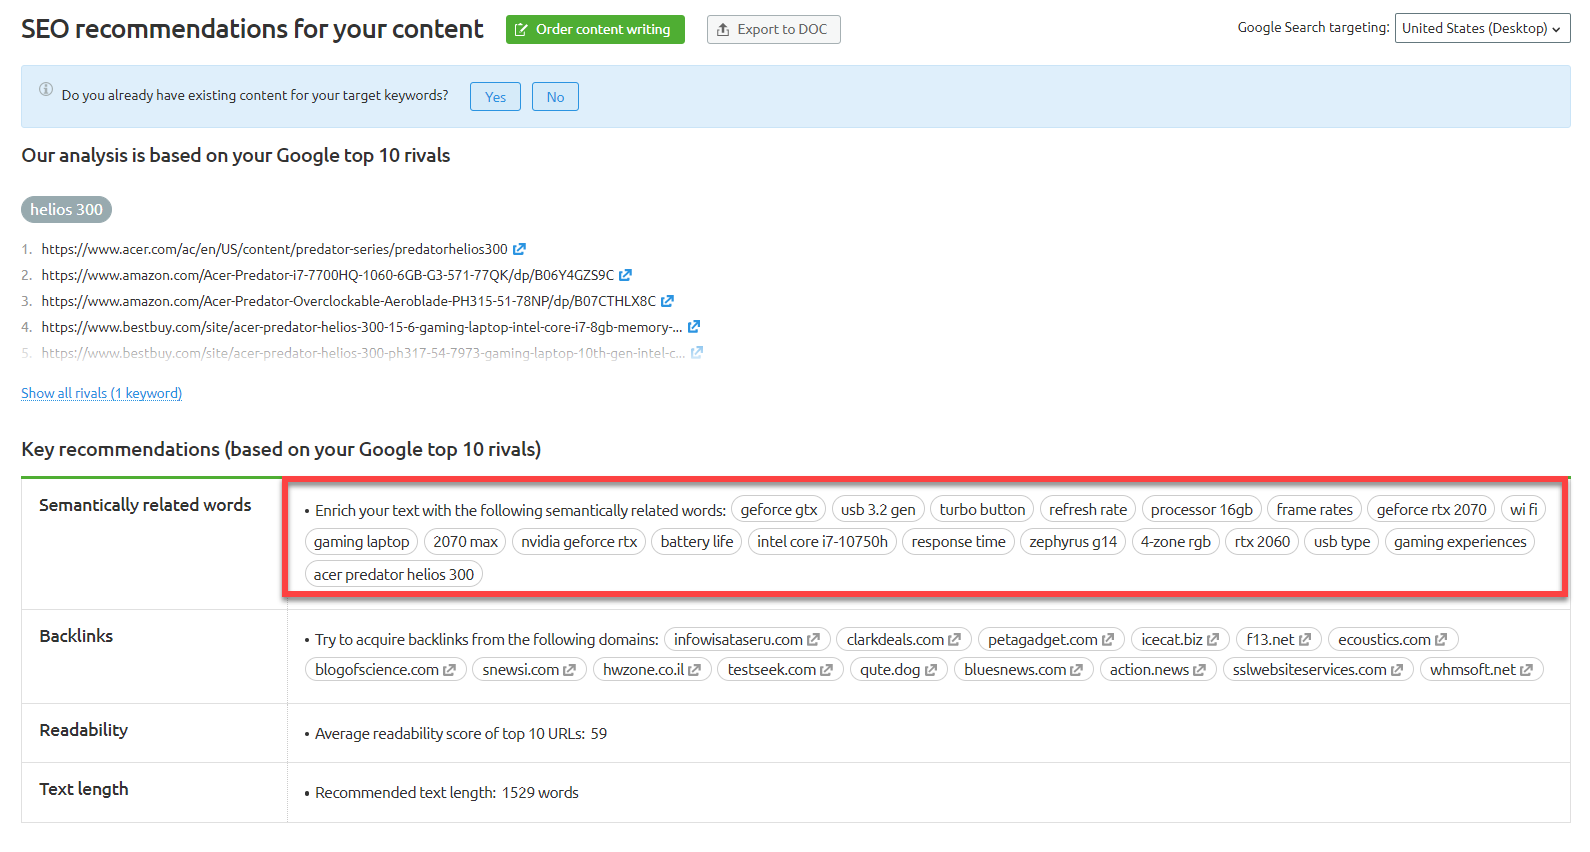Image resolution: width=1590 pixels, height=852 pixels.
Task: Open external link icon for Amazon B07CTHLX8C URL
Action: point(667,301)
